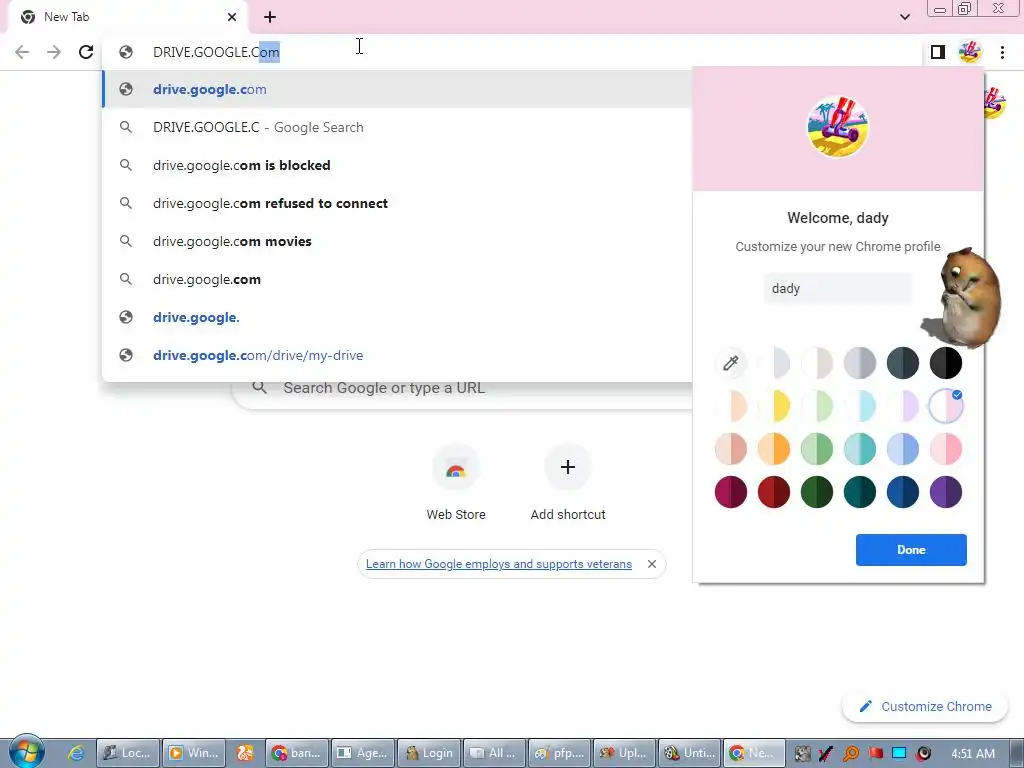The width and height of the screenshot is (1024, 768).
Task: Switch to the 'Age...' taskbar window
Action: click(363, 754)
